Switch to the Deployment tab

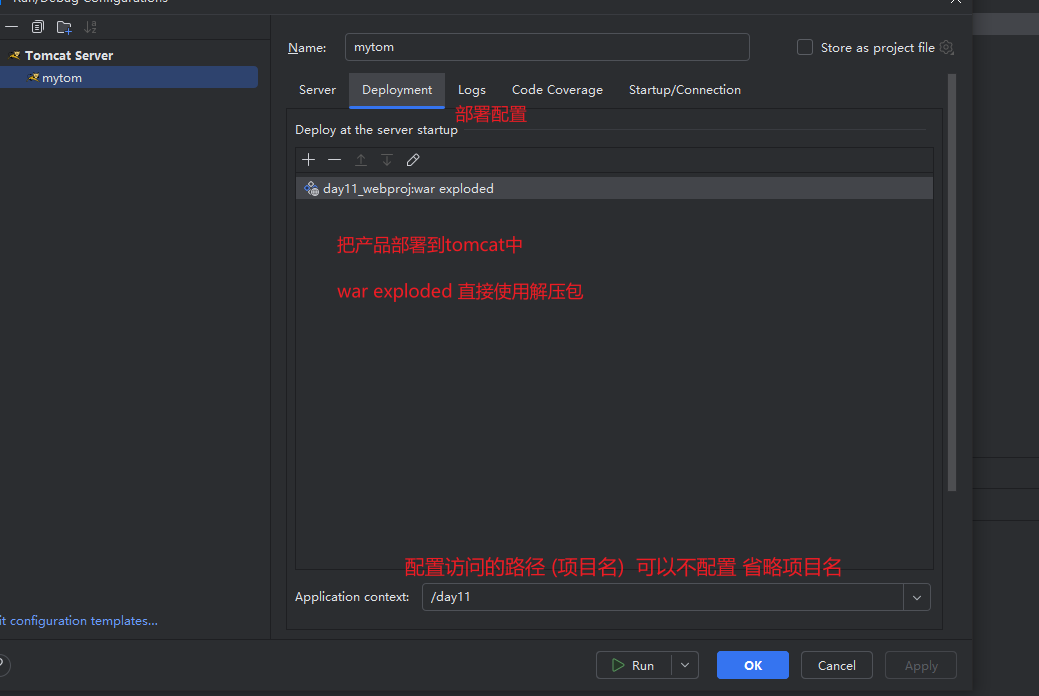click(x=397, y=90)
